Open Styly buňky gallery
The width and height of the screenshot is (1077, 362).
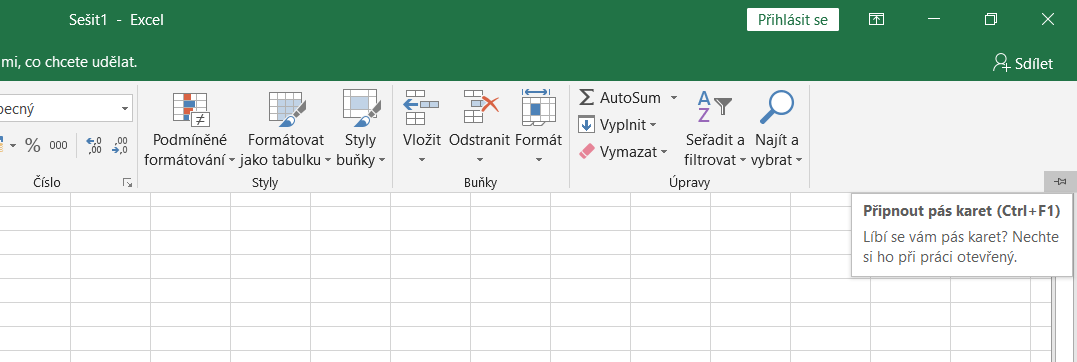pos(361,130)
